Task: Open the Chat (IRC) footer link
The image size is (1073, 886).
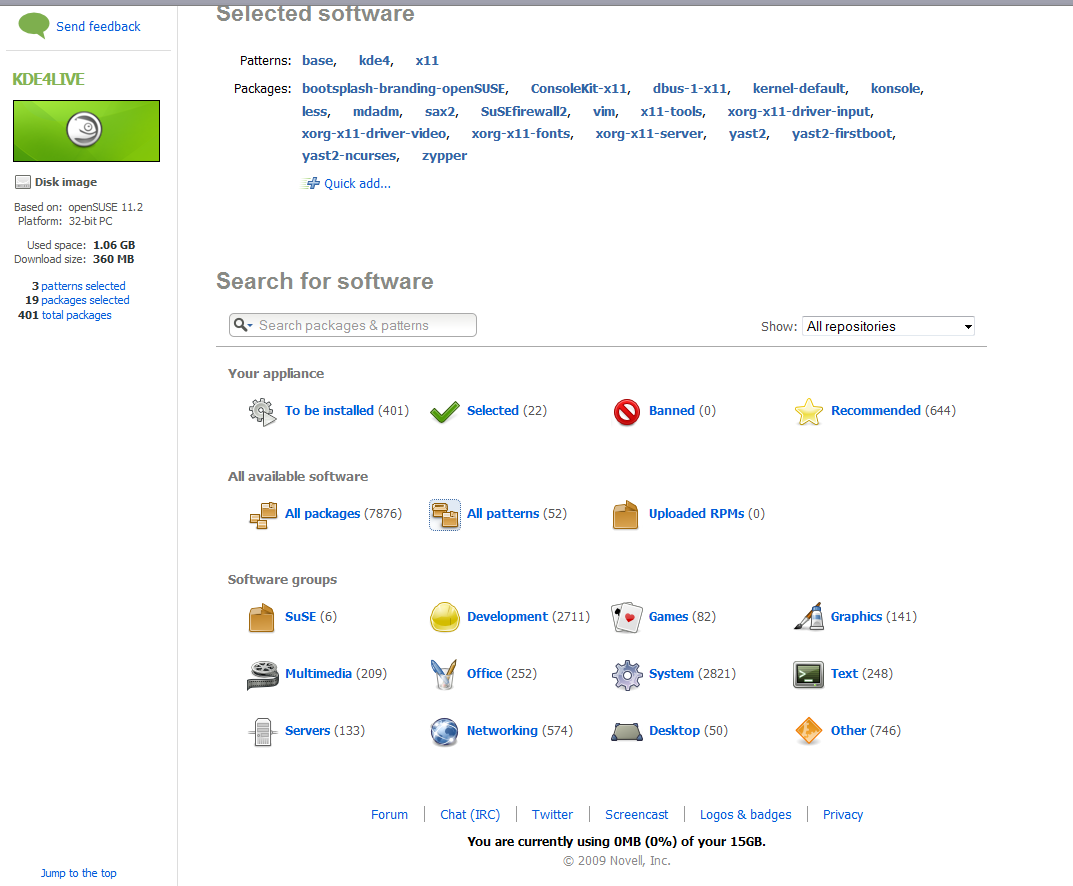Action: [x=469, y=814]
